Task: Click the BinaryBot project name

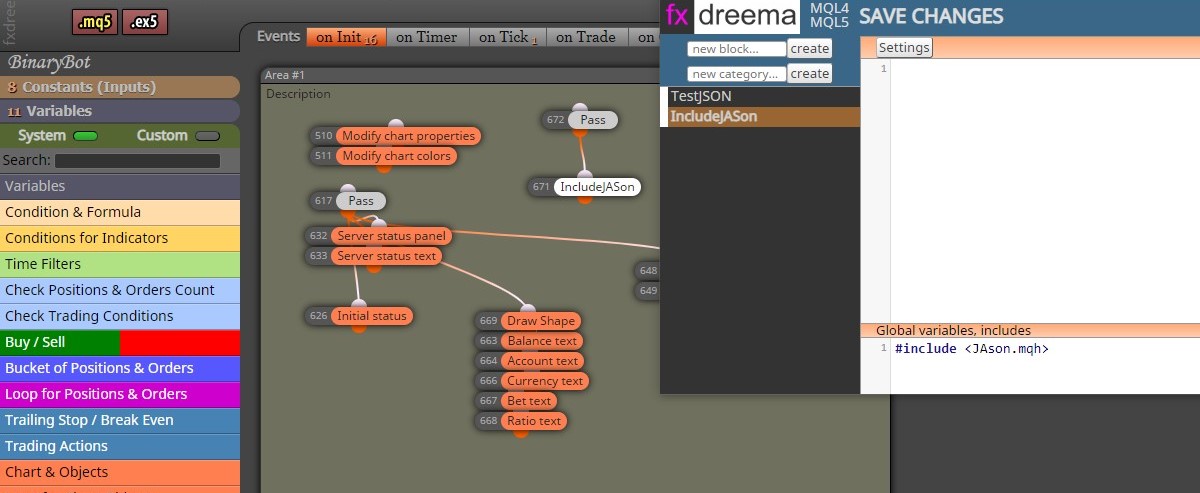Action: (50, 62)
